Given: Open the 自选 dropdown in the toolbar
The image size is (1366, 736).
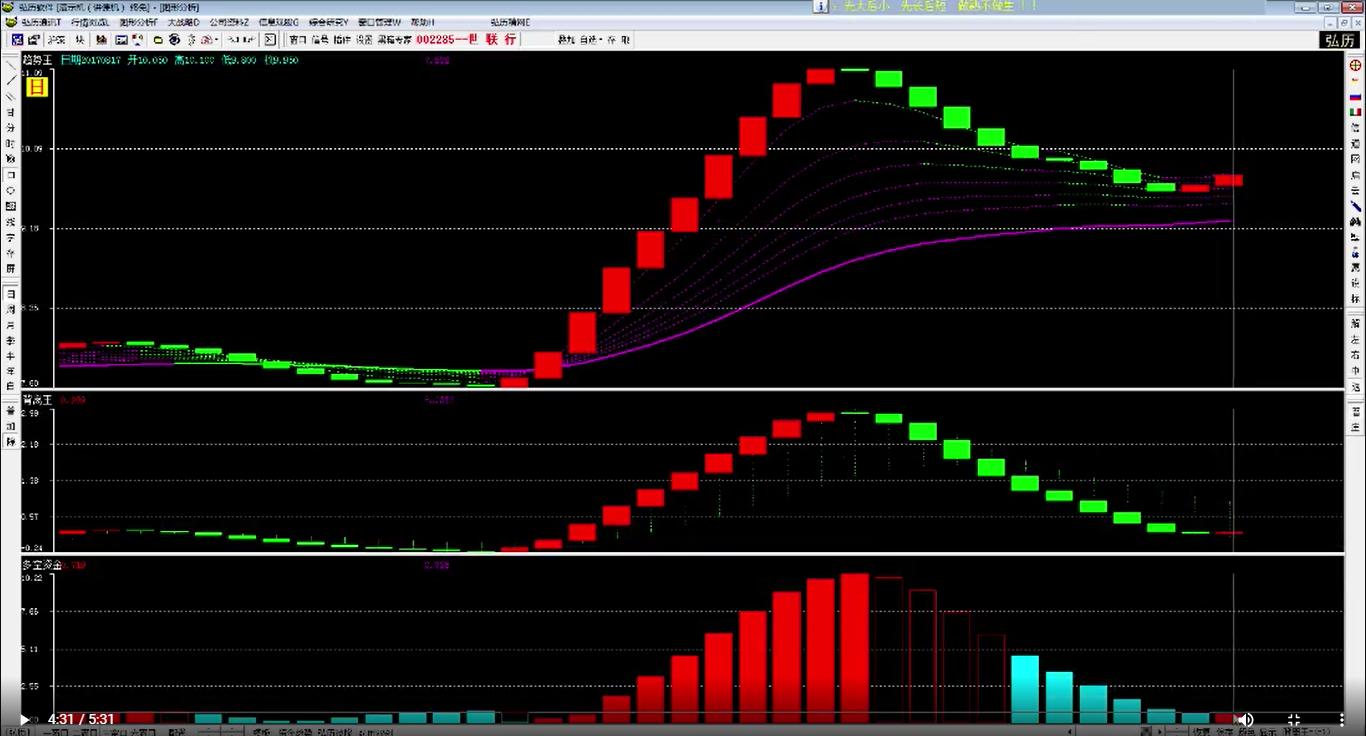Looking at the screenshot, I should click(x=593, y=40).
